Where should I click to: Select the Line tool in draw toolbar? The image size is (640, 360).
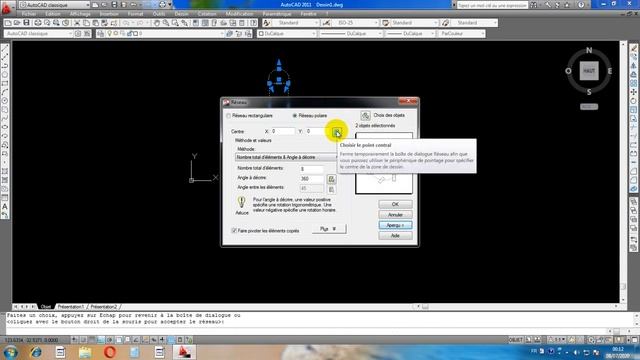5,48
